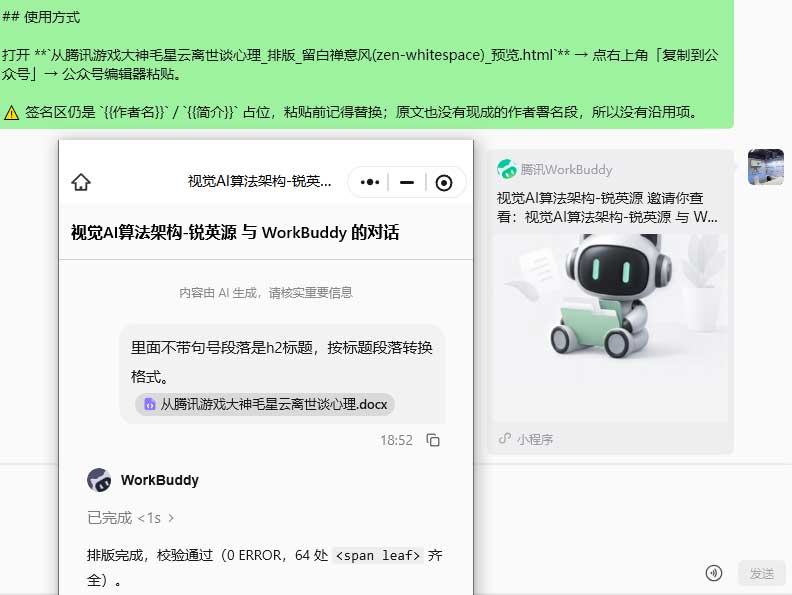Click the voice input icon beside 发送
The image size is (792, 595).
714,573
